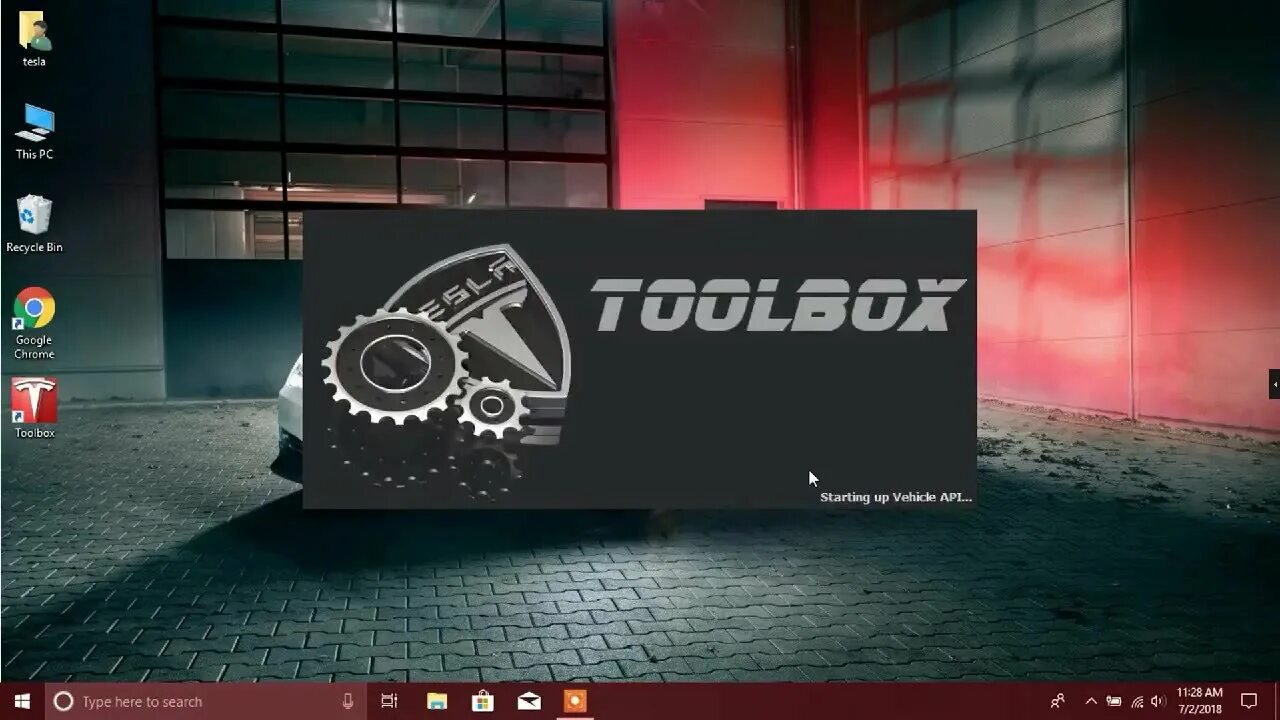
Task: Click the Cortana search box
Action: click(206, 701)
